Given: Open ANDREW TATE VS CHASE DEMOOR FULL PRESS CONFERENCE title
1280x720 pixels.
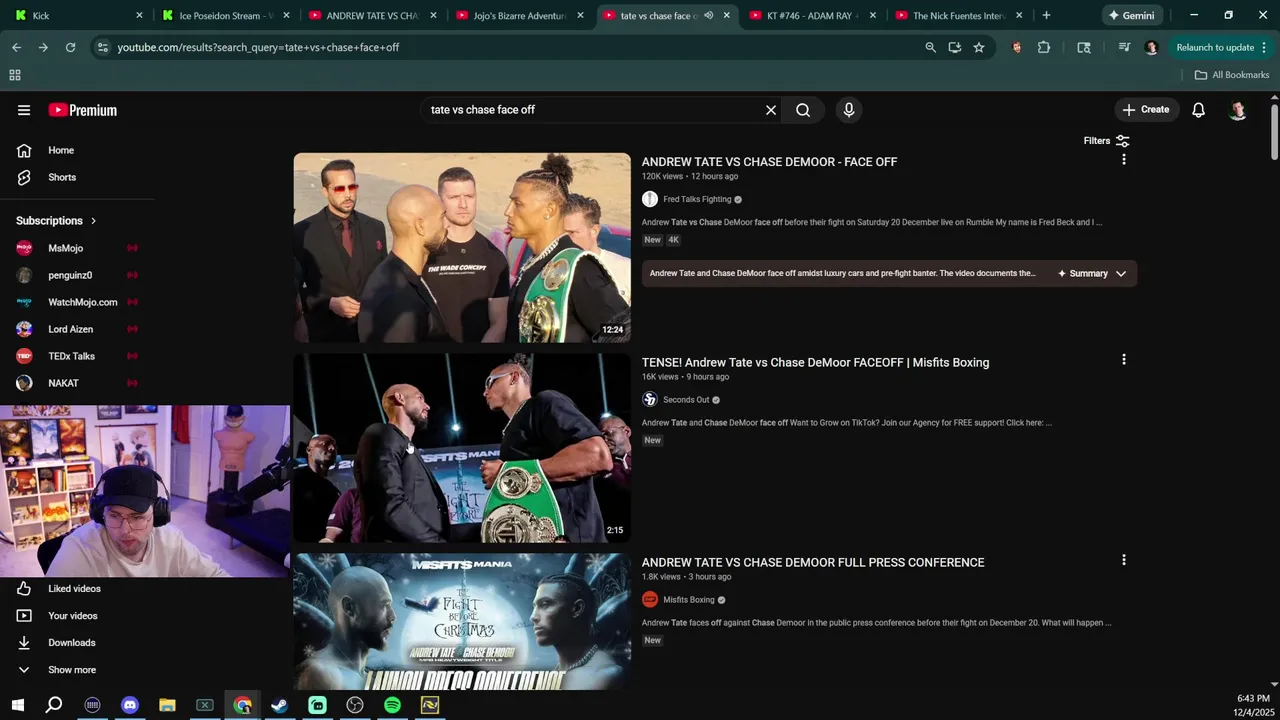Looking at the screenshot, I should pyautogui.click(x=813, y=562).
